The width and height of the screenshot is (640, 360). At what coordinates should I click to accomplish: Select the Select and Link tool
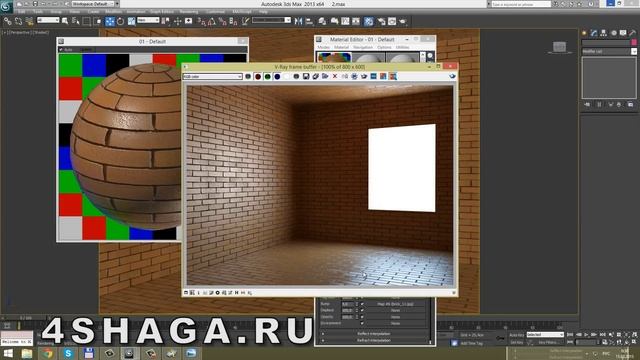coord(7,21)
